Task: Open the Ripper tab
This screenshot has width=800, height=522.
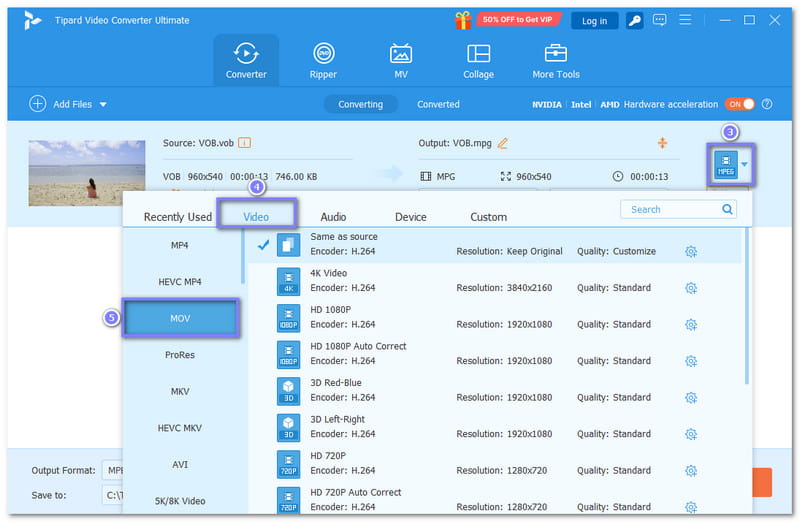Action: (x=323, y=60)
